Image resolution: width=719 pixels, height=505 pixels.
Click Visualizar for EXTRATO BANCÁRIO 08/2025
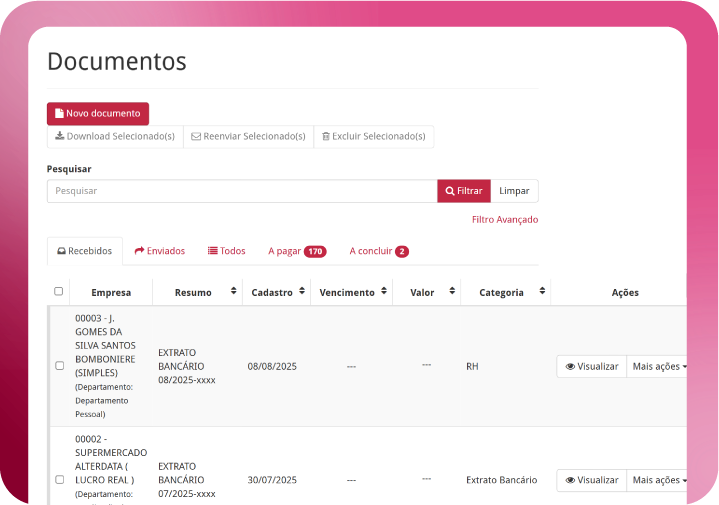tap(592, 366)
